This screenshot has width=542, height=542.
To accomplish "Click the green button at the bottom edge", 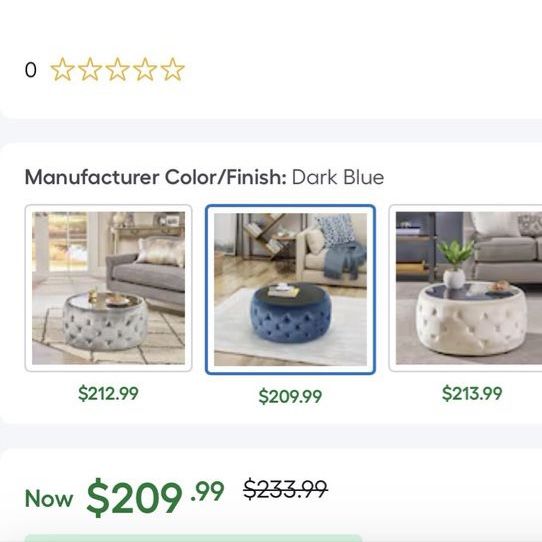I will [x=194, y=538].
